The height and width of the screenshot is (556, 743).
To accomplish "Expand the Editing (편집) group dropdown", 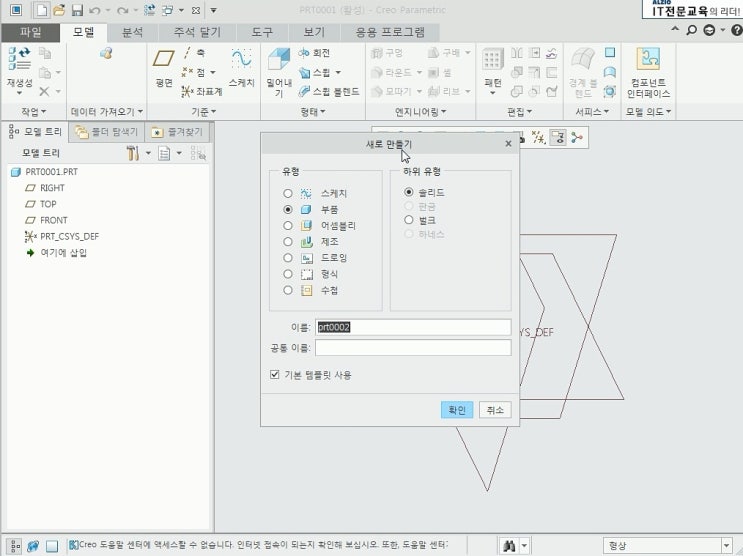I will click(519, 112).
